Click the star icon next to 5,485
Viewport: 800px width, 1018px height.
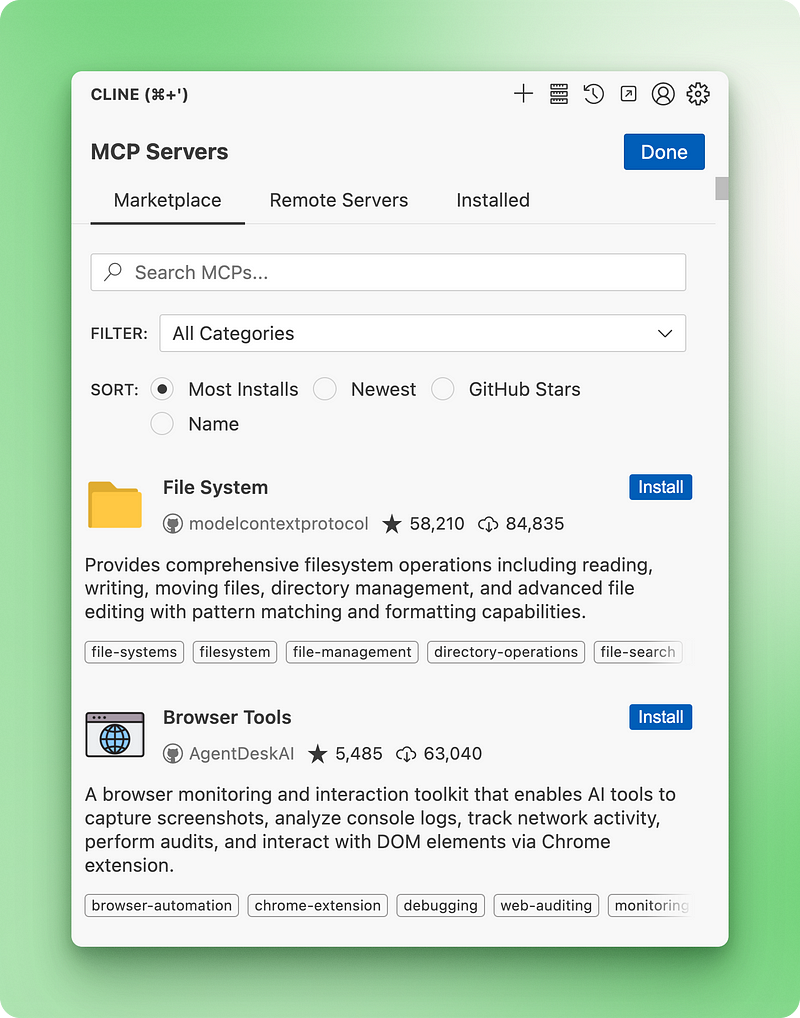coord(318,753)
